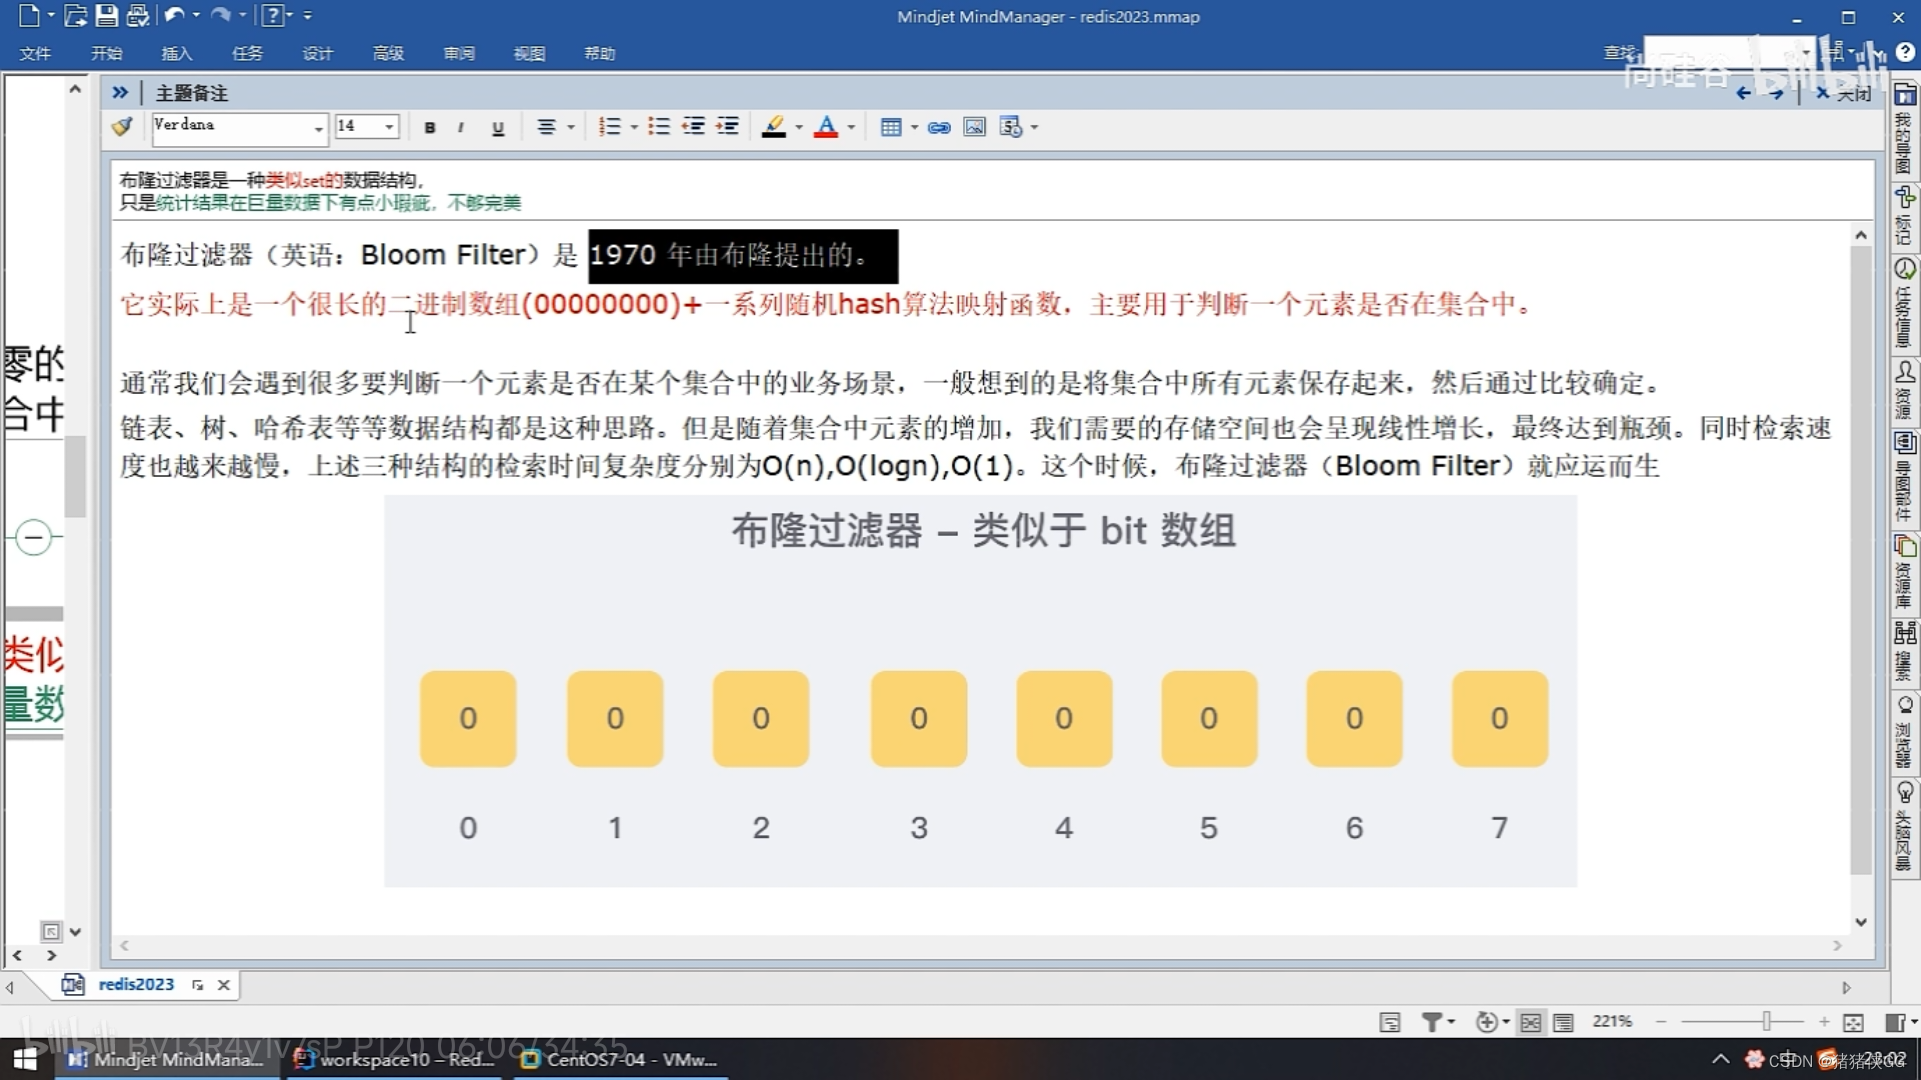1921x1080 pixels.
Task: Toggle bold formatting
Action: pos(430,127)
